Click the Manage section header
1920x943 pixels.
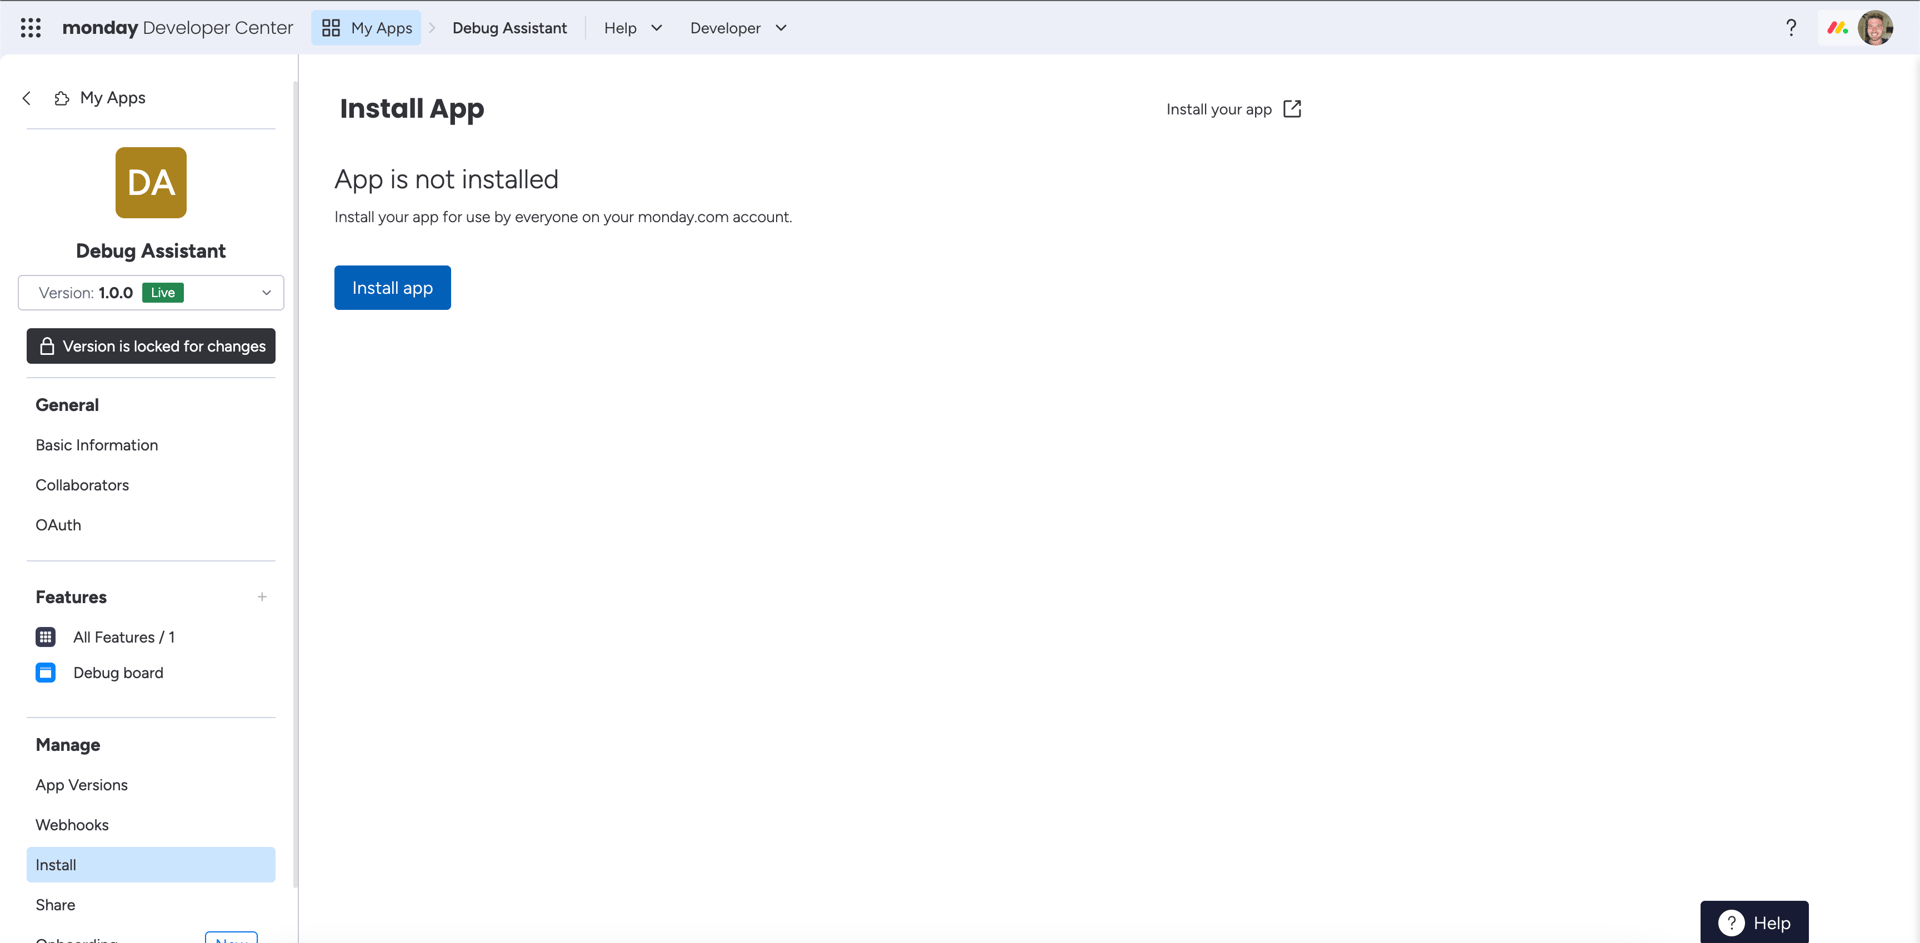pyautogui.click(x=68, y=745)
